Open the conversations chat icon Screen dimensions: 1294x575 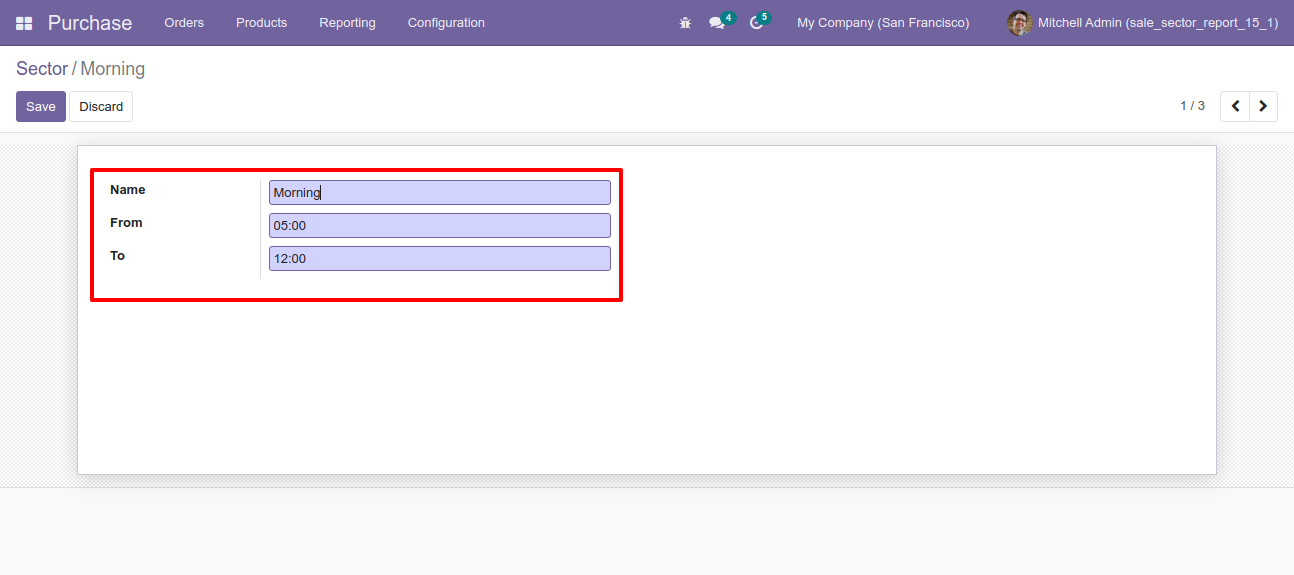click(716, 23)
